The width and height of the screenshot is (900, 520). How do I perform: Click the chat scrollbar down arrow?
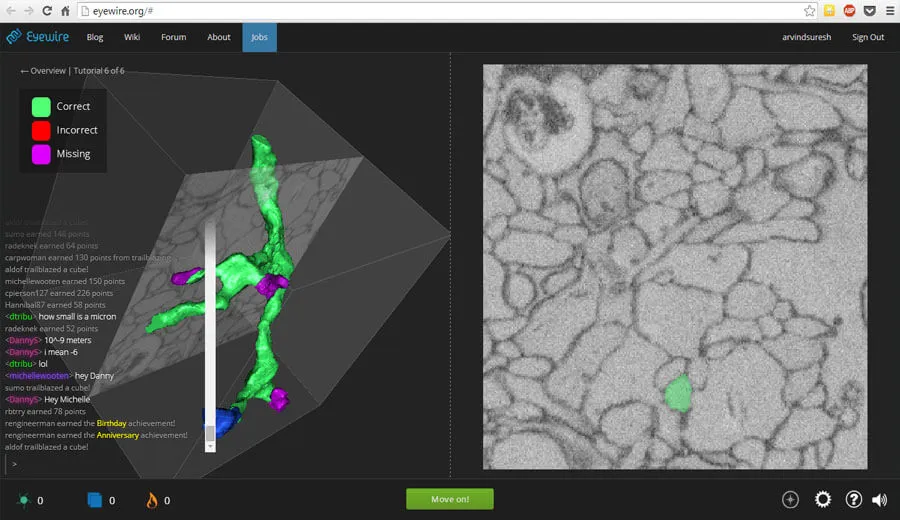point(210,447)
